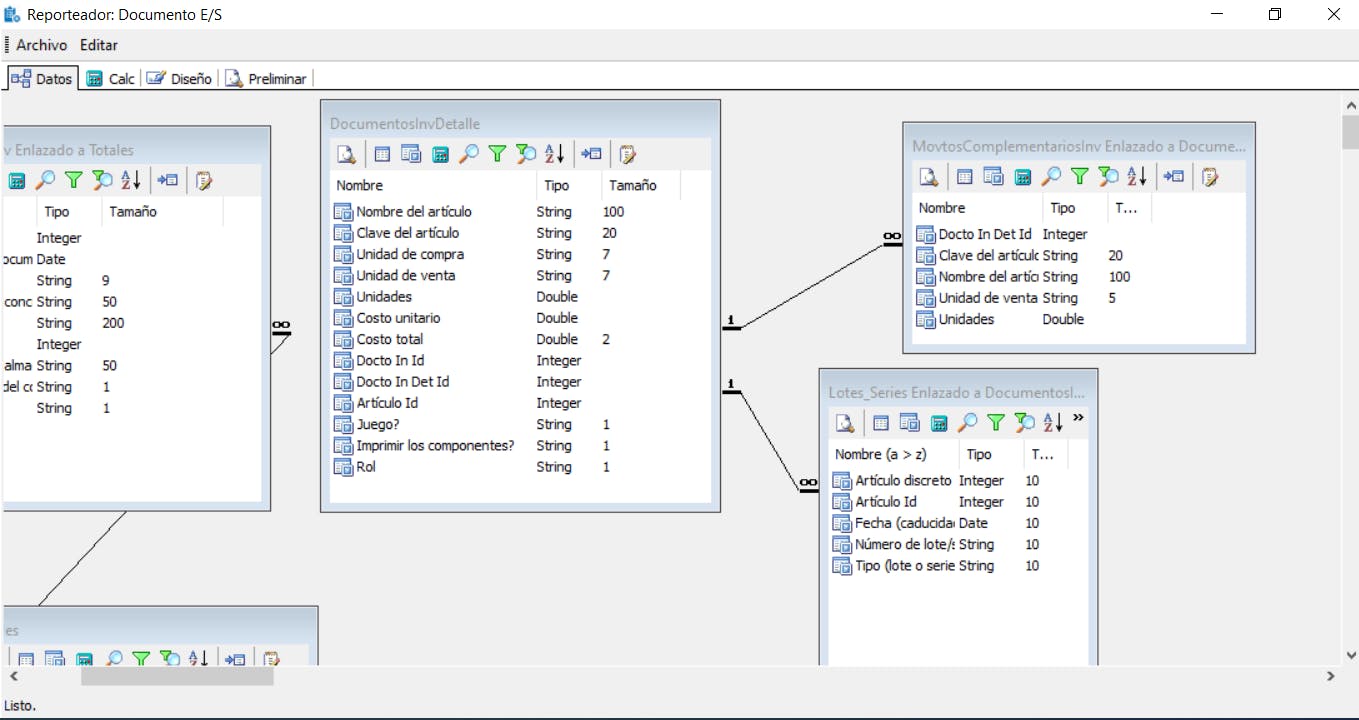Click calculator icon in MovtosComplementariosInv toolbar
Image resolution: width=1359 pixels, height=720 pixels.
pos(1022,177)
